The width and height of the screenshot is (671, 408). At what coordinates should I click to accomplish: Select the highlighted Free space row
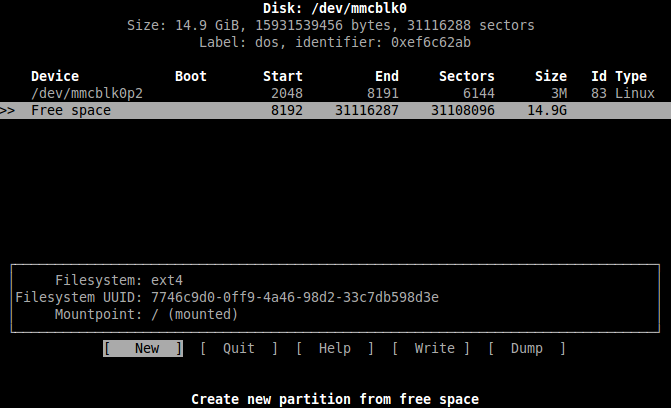336,110
